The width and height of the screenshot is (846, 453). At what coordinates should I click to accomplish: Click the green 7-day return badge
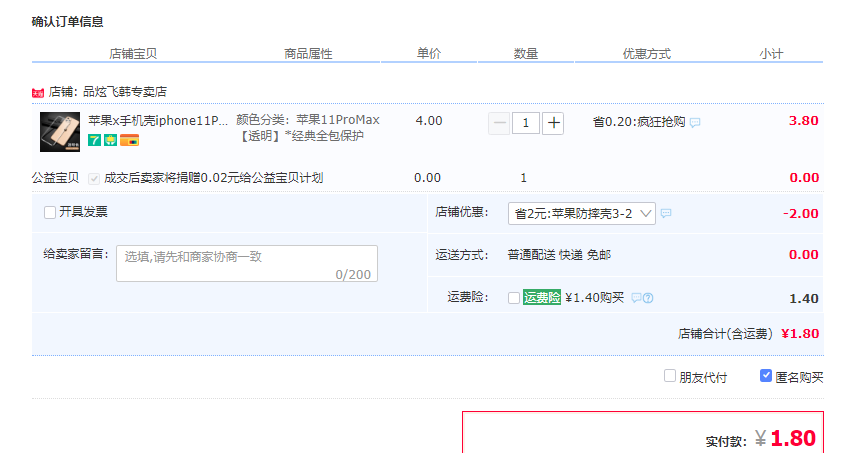[x=94, y=140]
